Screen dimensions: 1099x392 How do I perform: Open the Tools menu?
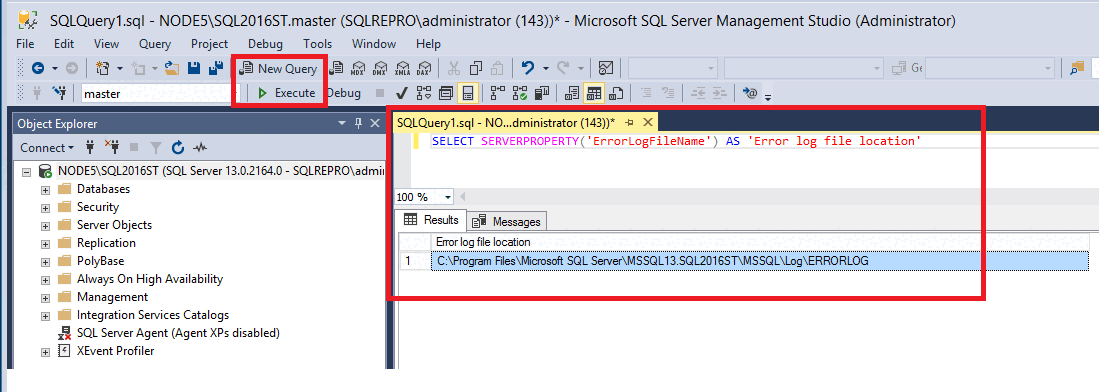[x=318, y=43]
